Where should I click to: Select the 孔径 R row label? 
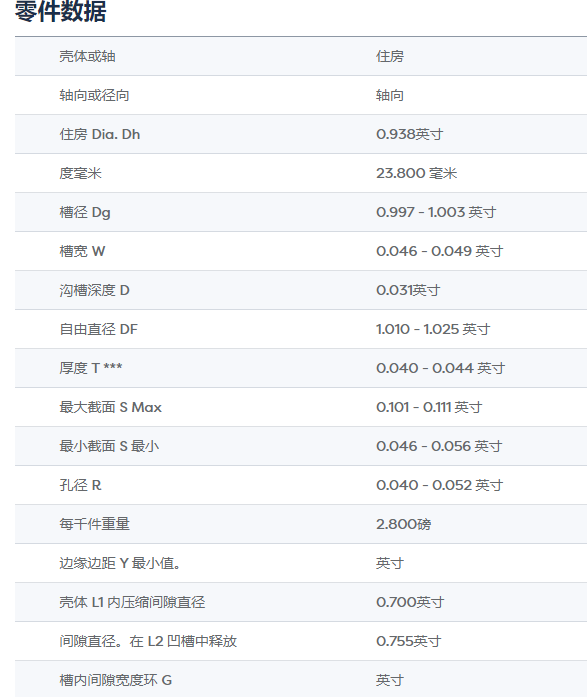coord(80,485)
